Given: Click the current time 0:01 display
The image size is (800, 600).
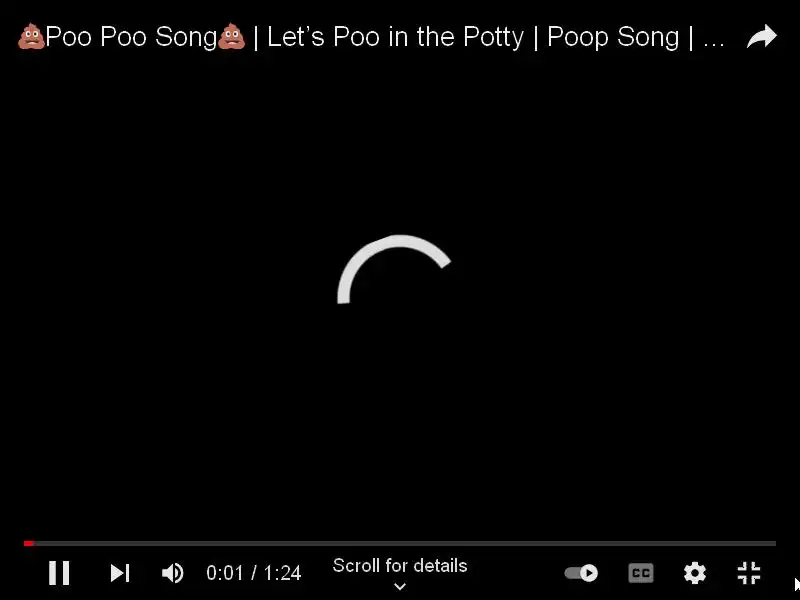Looking at the screenshot, I should click(x=224, y=573).
